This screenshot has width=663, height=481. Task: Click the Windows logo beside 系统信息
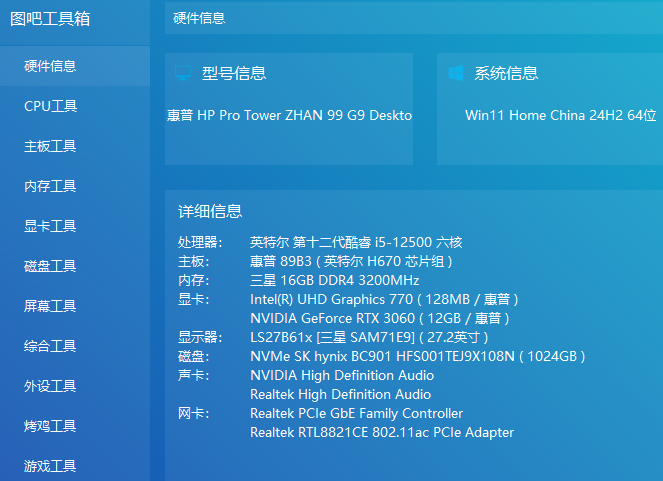point(456,73)
